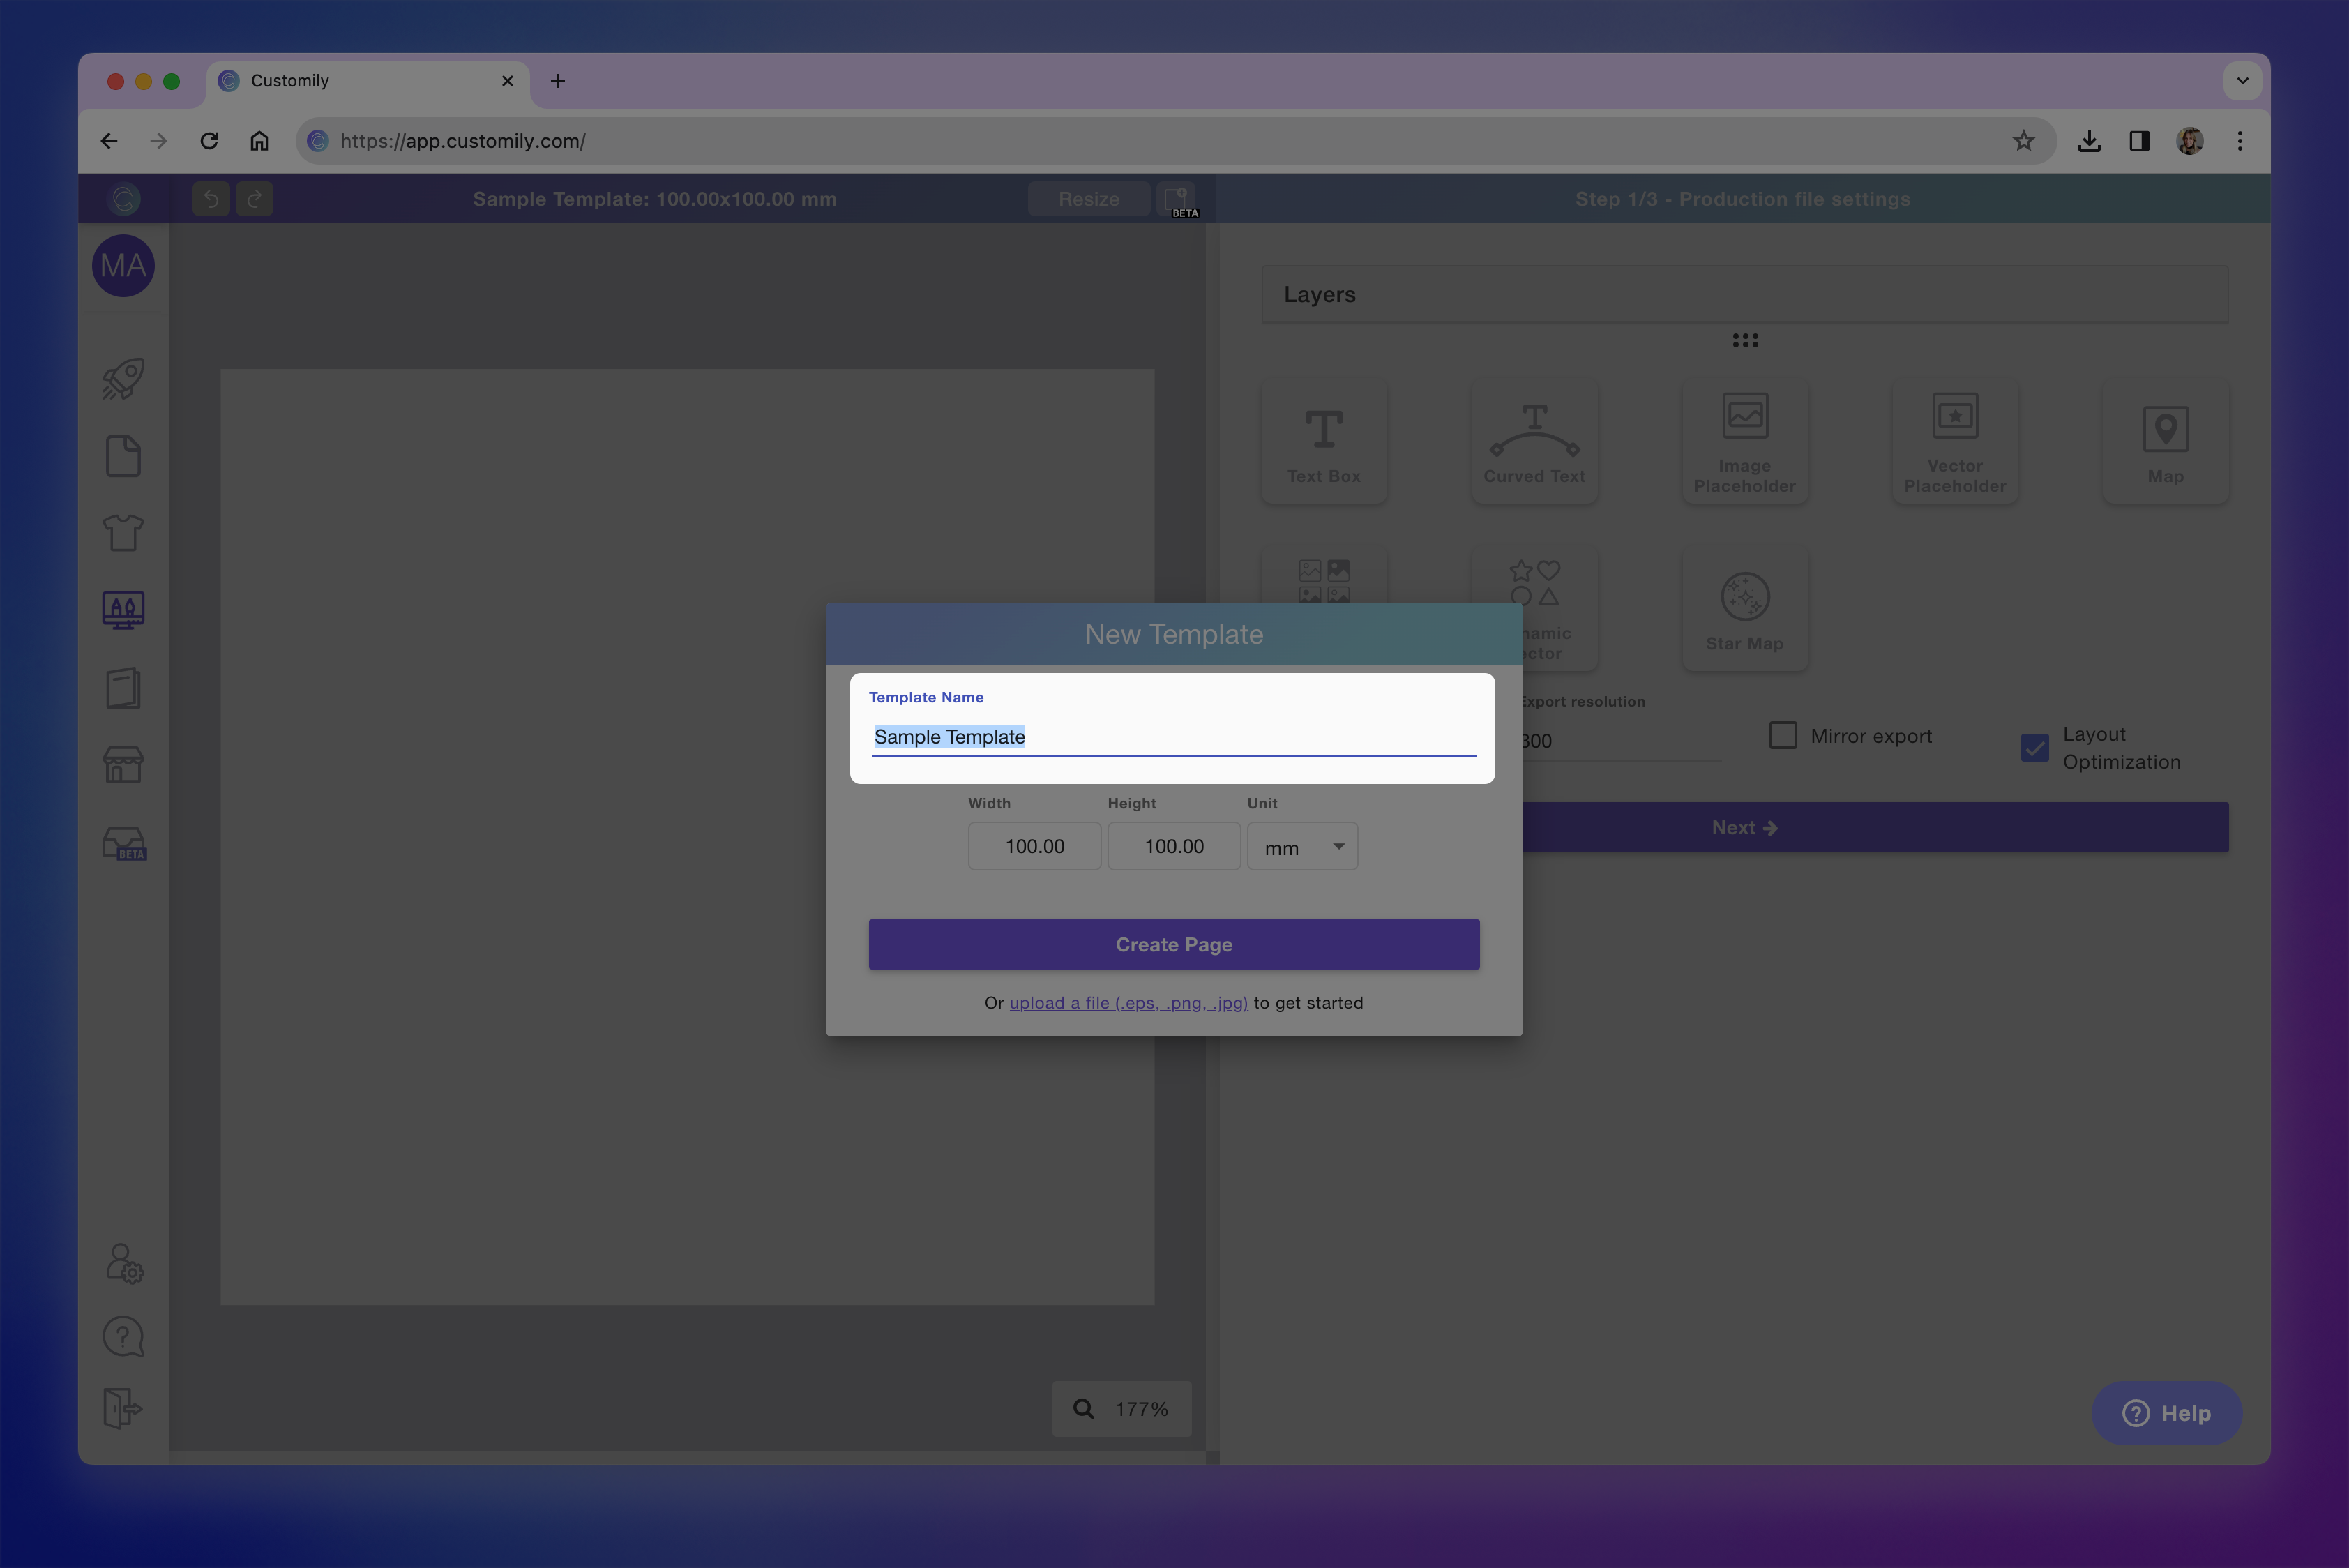Open the Unit mm dropdown
Image resolution: width=2349 pixels, height=1568 pixels.
[x=1302, y=847]
